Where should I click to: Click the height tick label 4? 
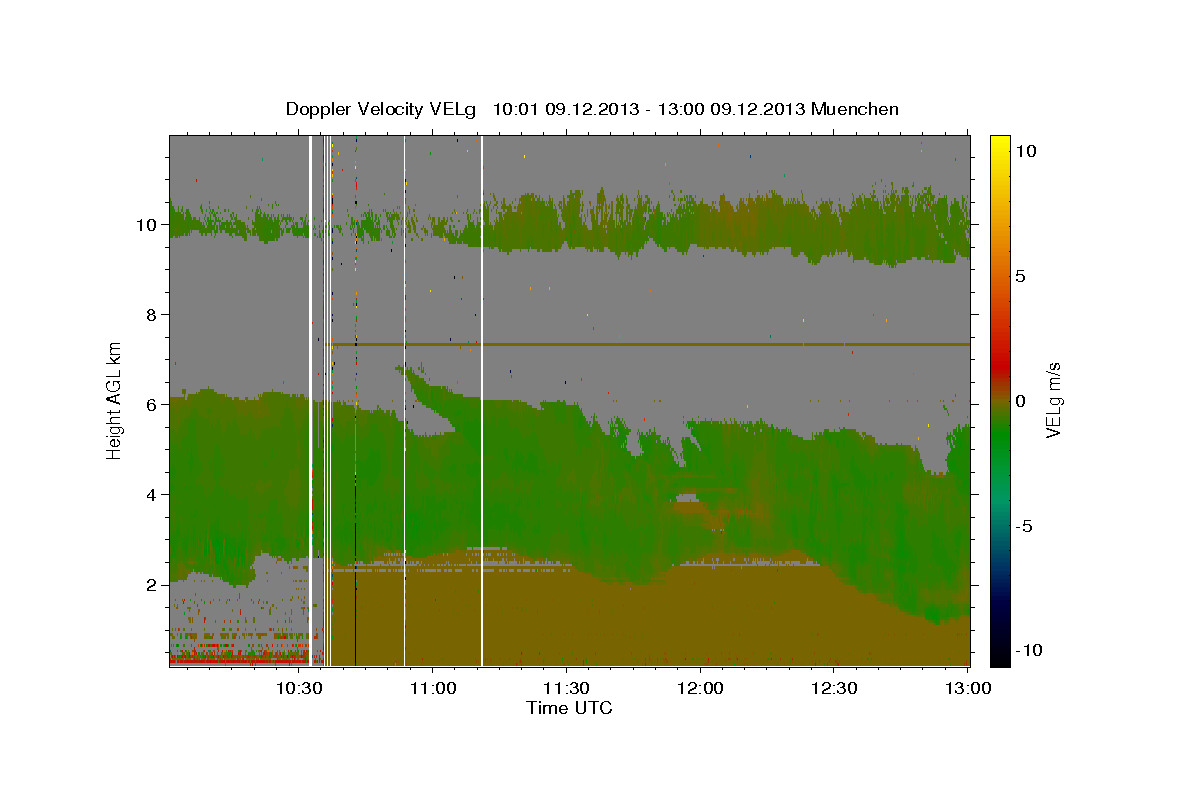(153, 494)
